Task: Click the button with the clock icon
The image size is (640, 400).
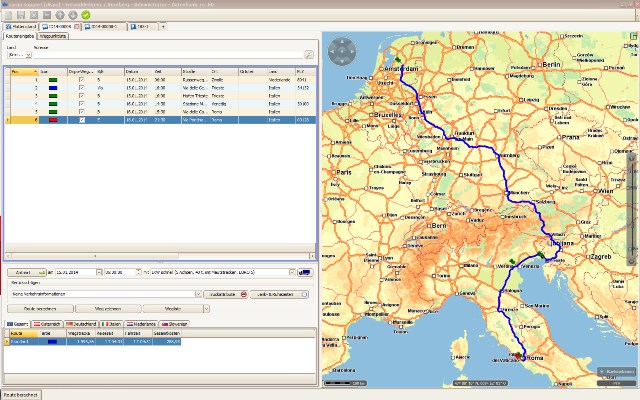Action: (280, 294)
